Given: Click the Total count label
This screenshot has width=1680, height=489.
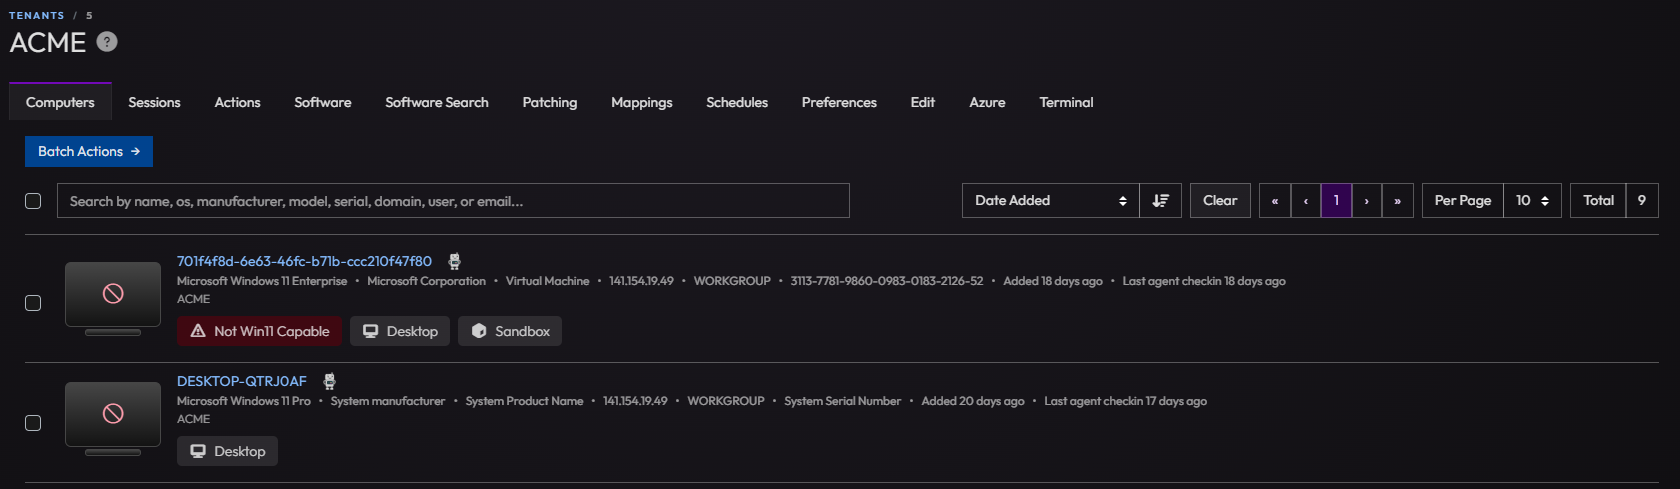Looking at the screenshot, I should (x=1598, y=201).
